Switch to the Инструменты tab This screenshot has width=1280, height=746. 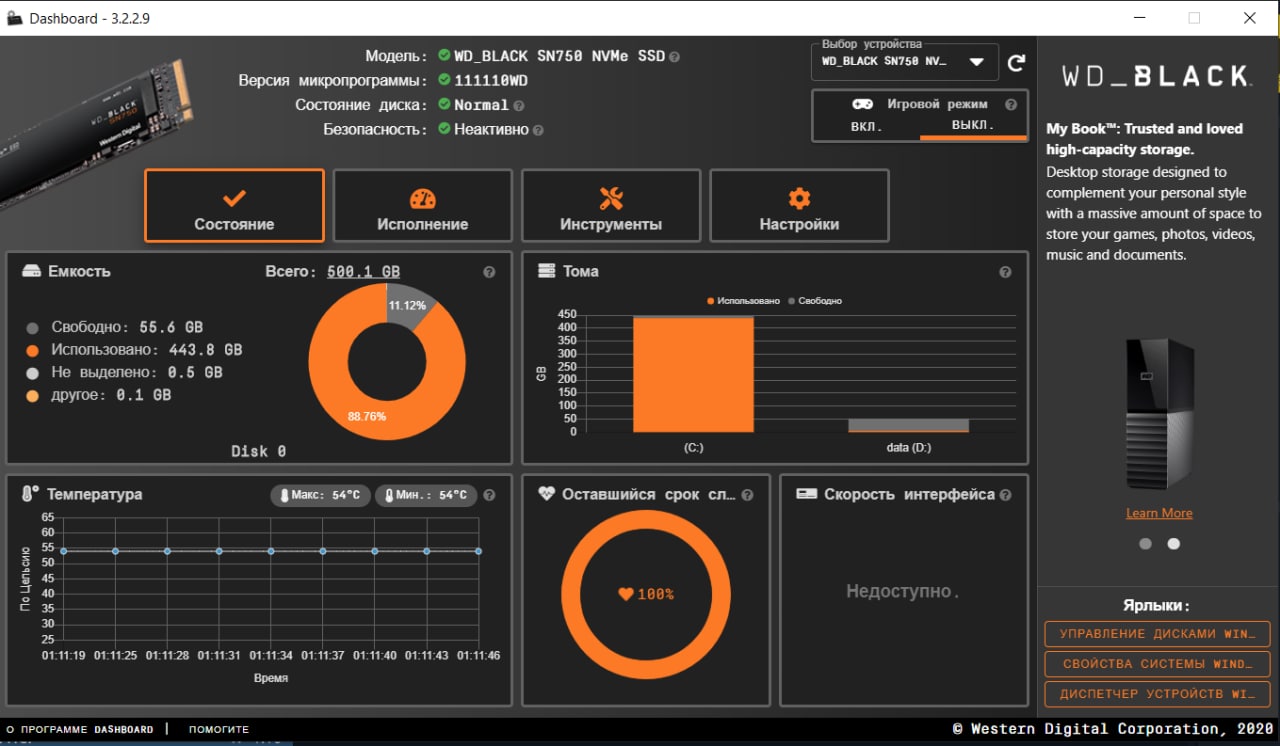click(611, 206)
